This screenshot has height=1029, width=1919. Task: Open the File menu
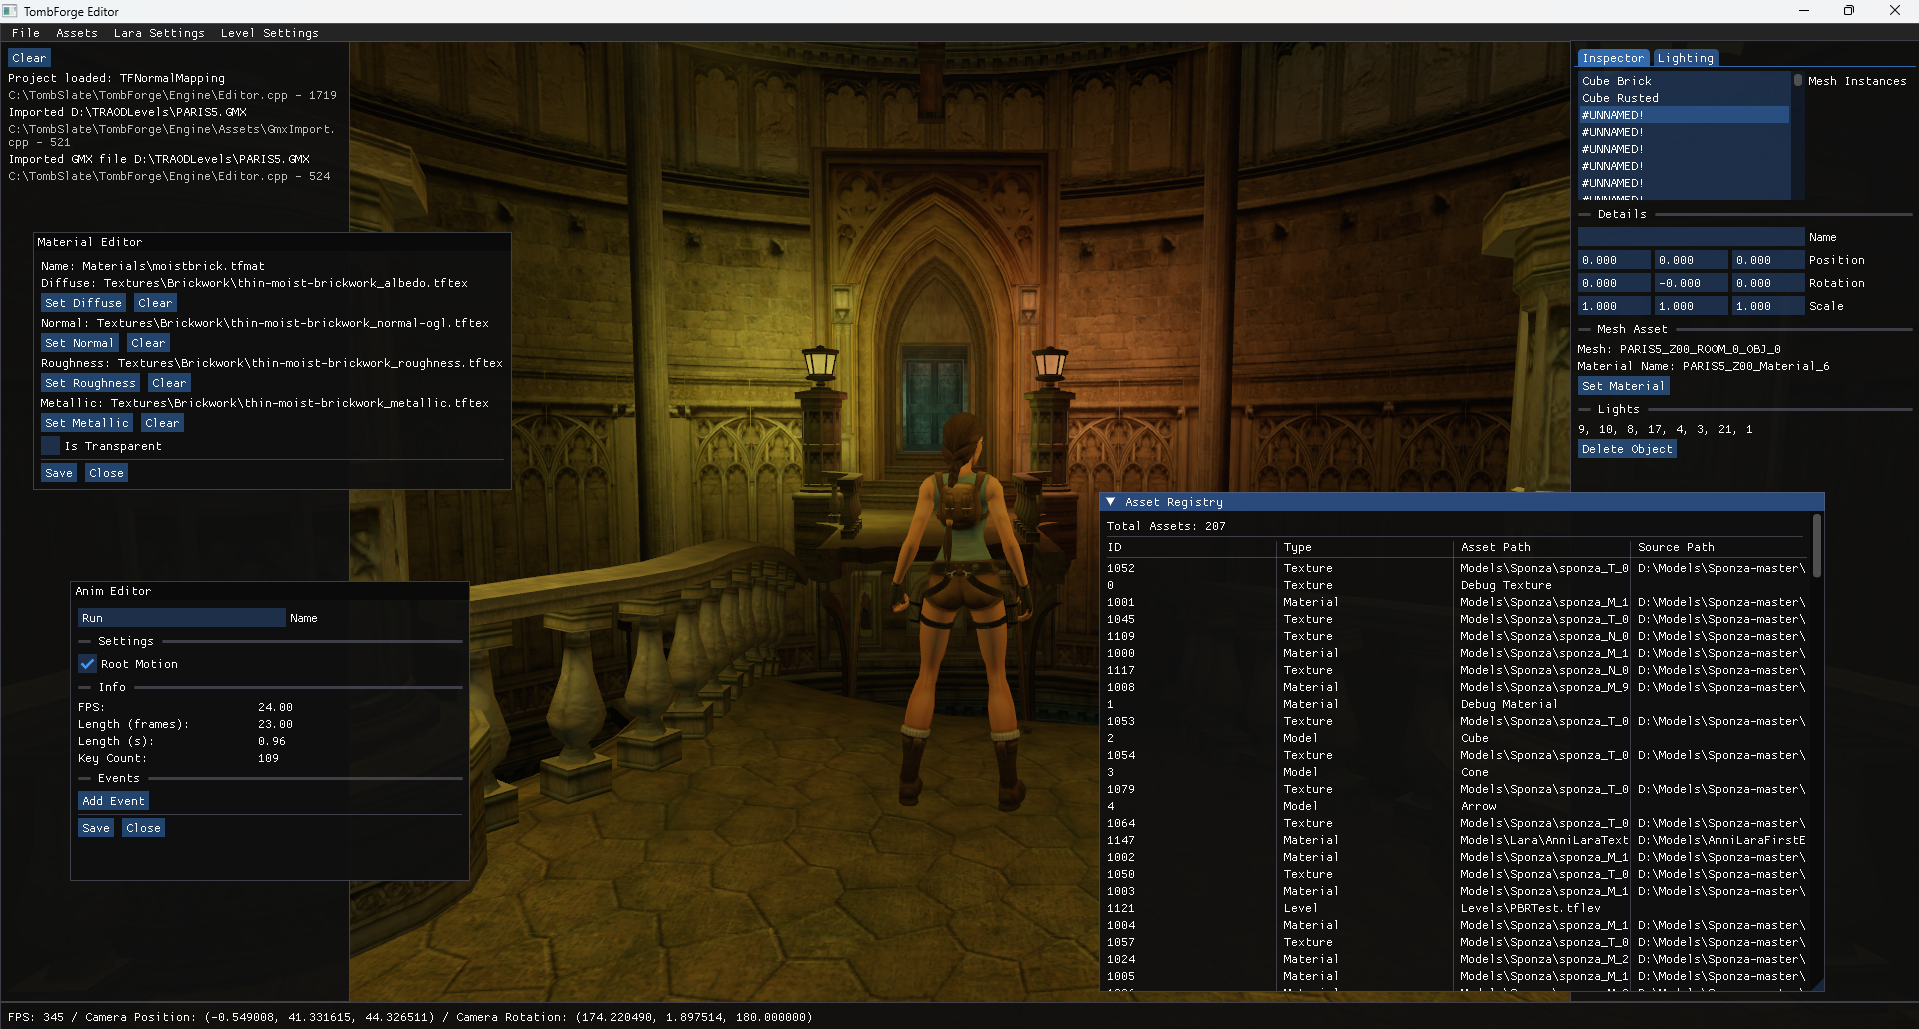click(x=26, y=33)
